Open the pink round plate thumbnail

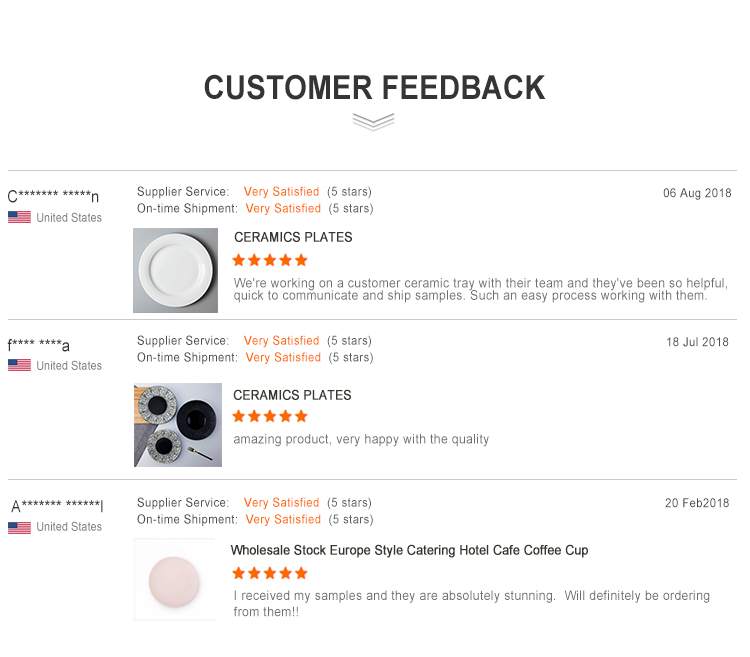(175, 580)
